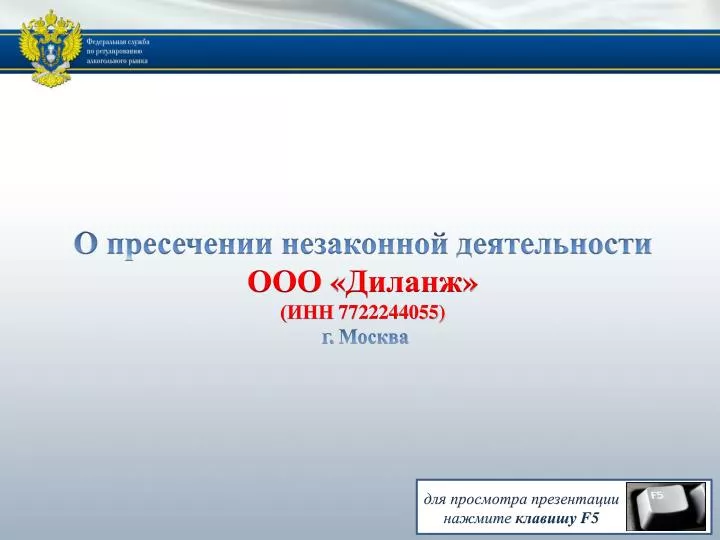Click the double-headed eagle emblem logo

click(51, 49)
